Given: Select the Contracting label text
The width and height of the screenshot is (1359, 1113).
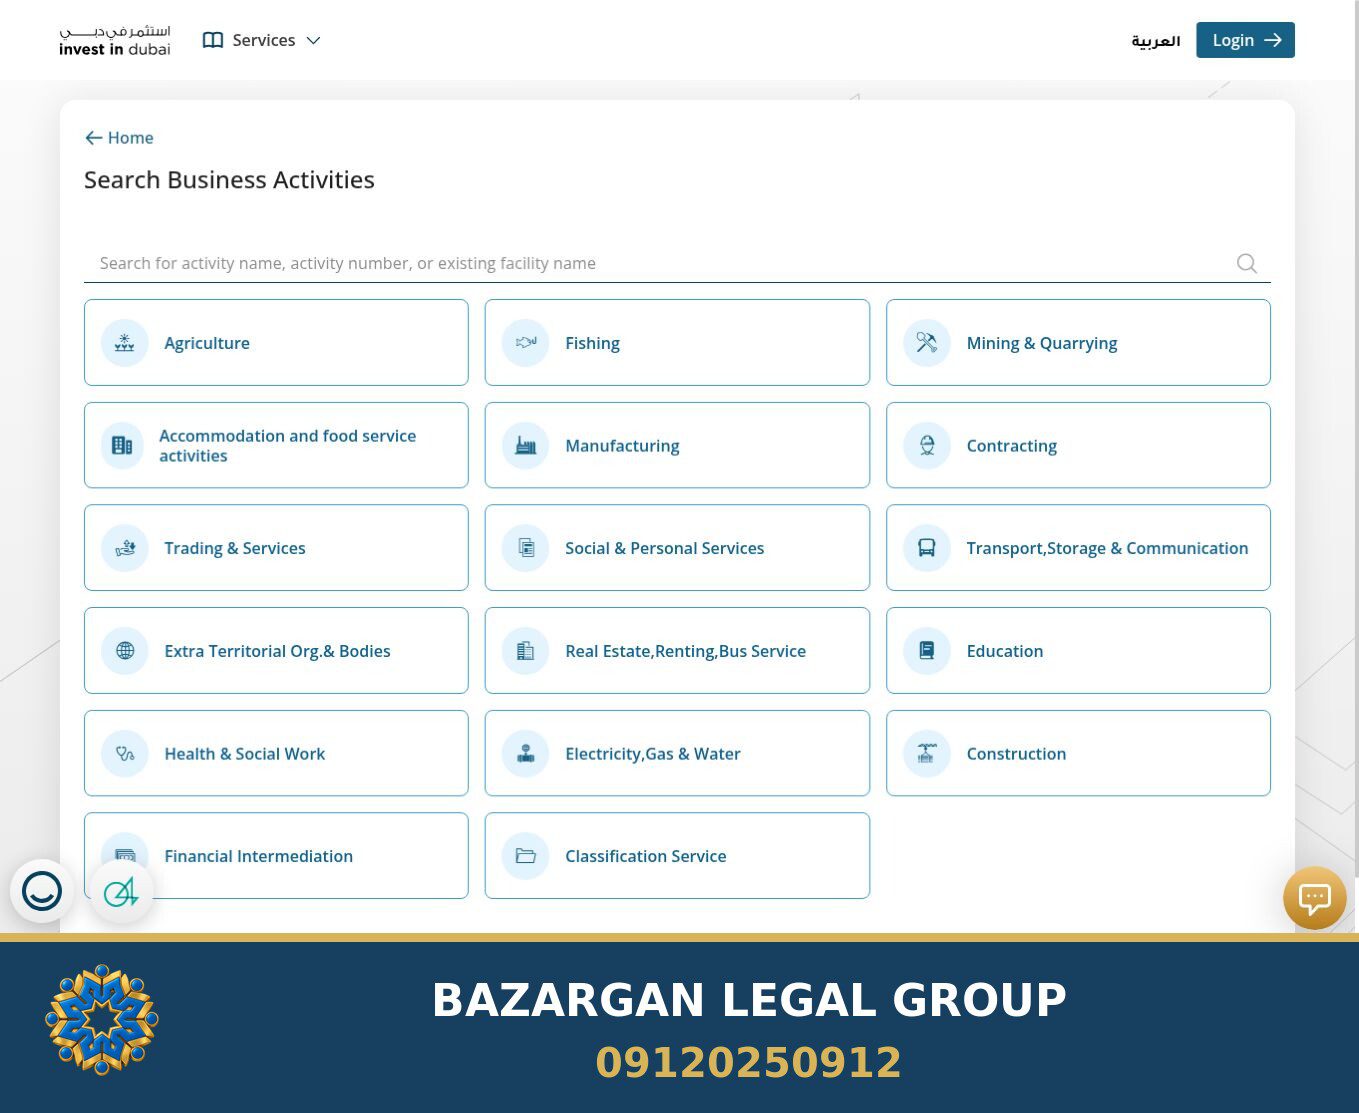Looking at the screenshot, I should [1011, 446].
